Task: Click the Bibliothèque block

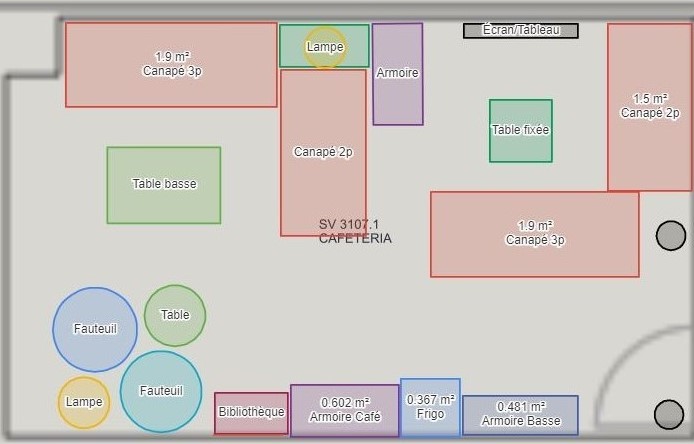Action: click(x=251, y=413)
